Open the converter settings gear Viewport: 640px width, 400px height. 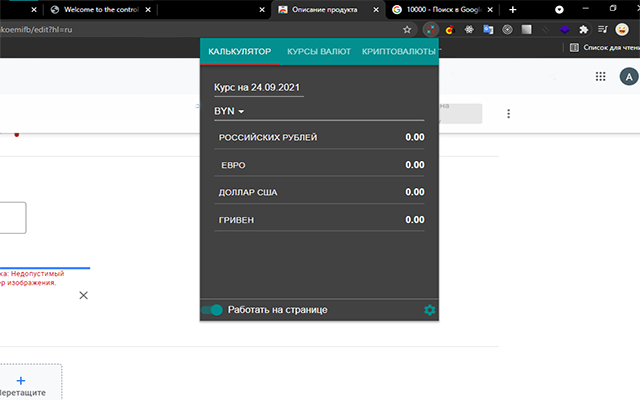click(x=429, y=310)
